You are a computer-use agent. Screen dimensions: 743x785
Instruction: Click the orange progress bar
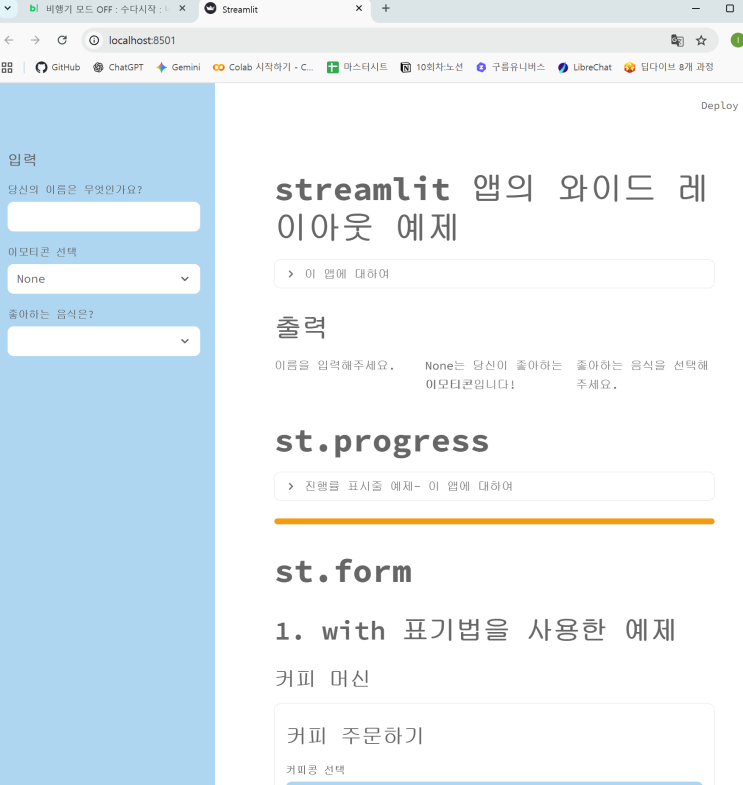point(494,521)
